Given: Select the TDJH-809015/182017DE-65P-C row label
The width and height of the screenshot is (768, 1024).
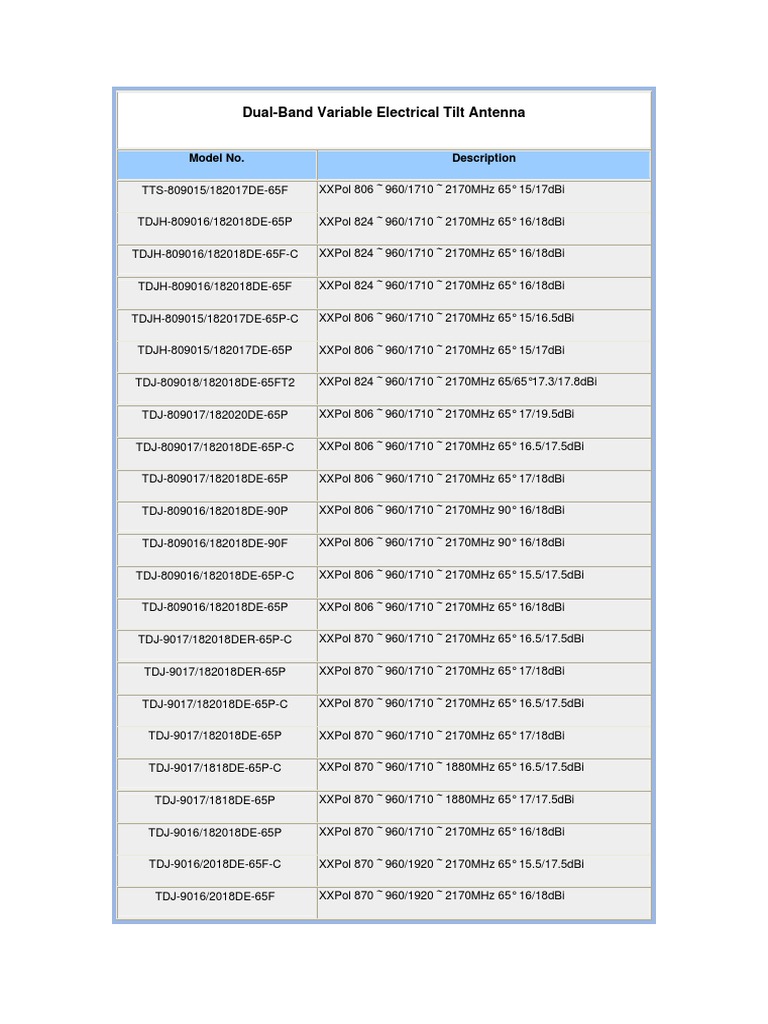Looking at the screenshot, I should tap(216, 318).
